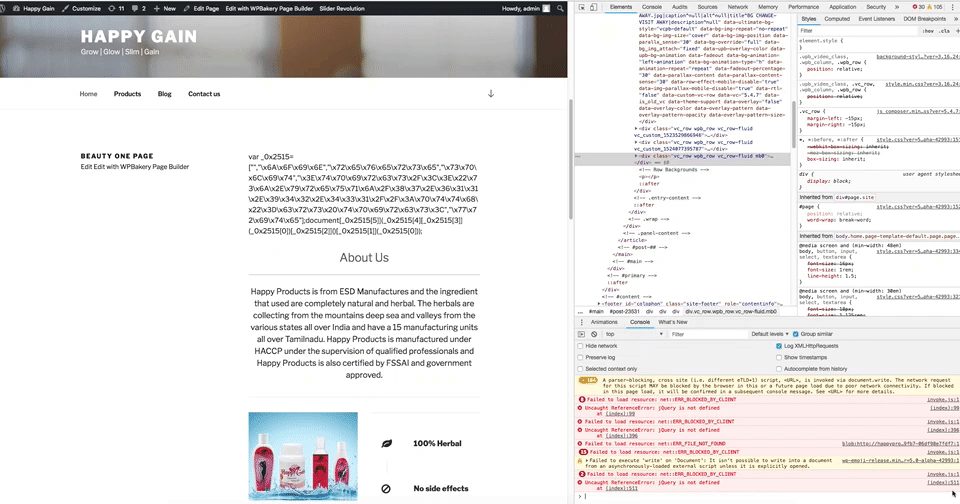Expand the vc_custom_1523529866946 div node
960x504 pixels.
click(x=636, y=129)
